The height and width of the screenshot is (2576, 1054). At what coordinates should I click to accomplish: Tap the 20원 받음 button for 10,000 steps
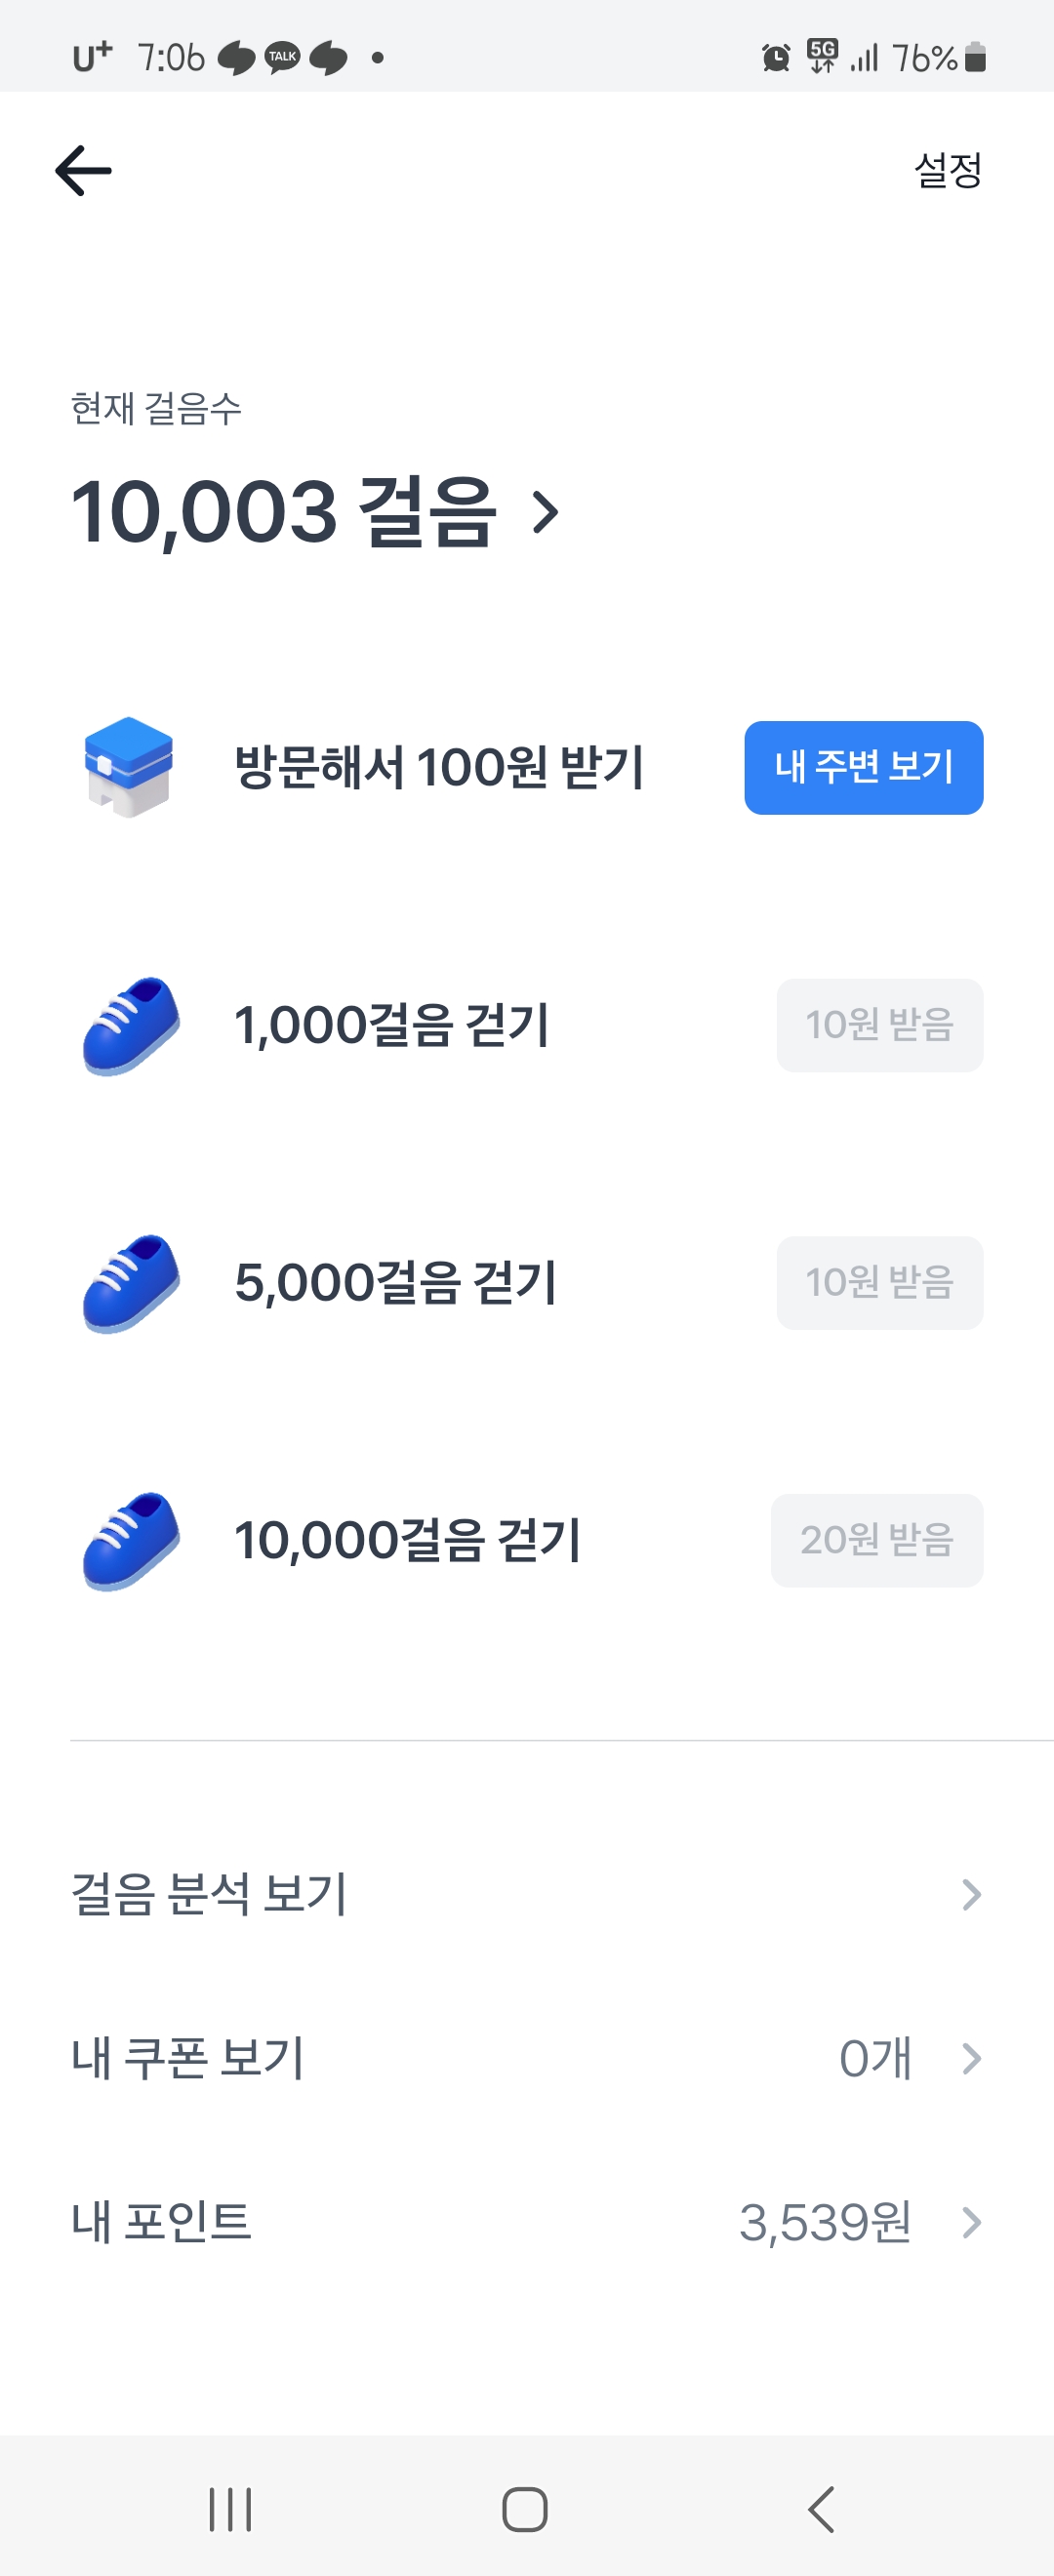point(876,1540)
